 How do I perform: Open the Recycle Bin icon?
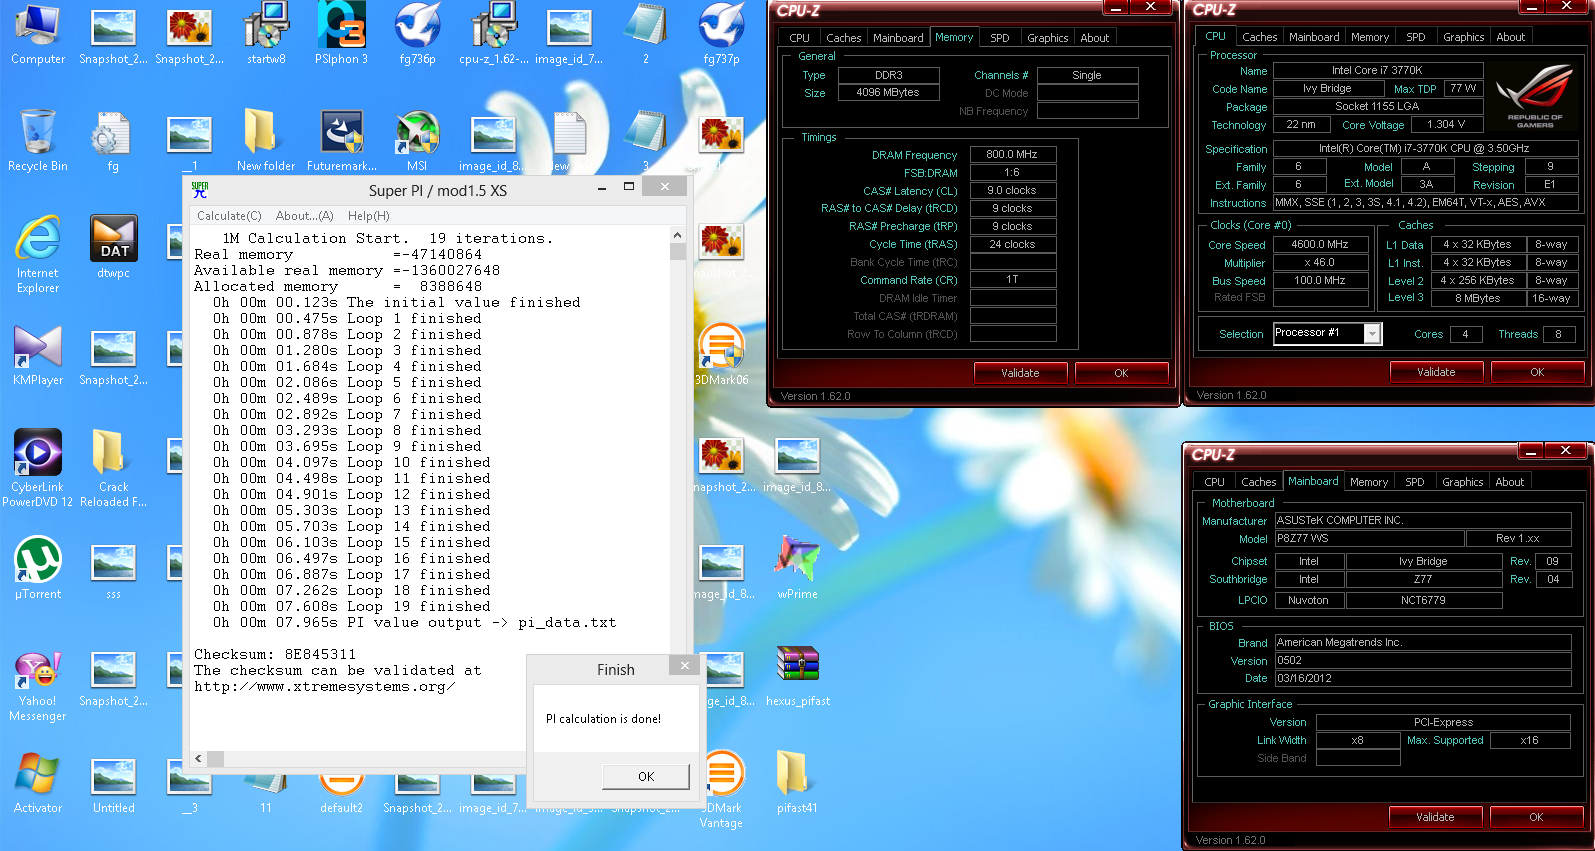tap(38, 141)
